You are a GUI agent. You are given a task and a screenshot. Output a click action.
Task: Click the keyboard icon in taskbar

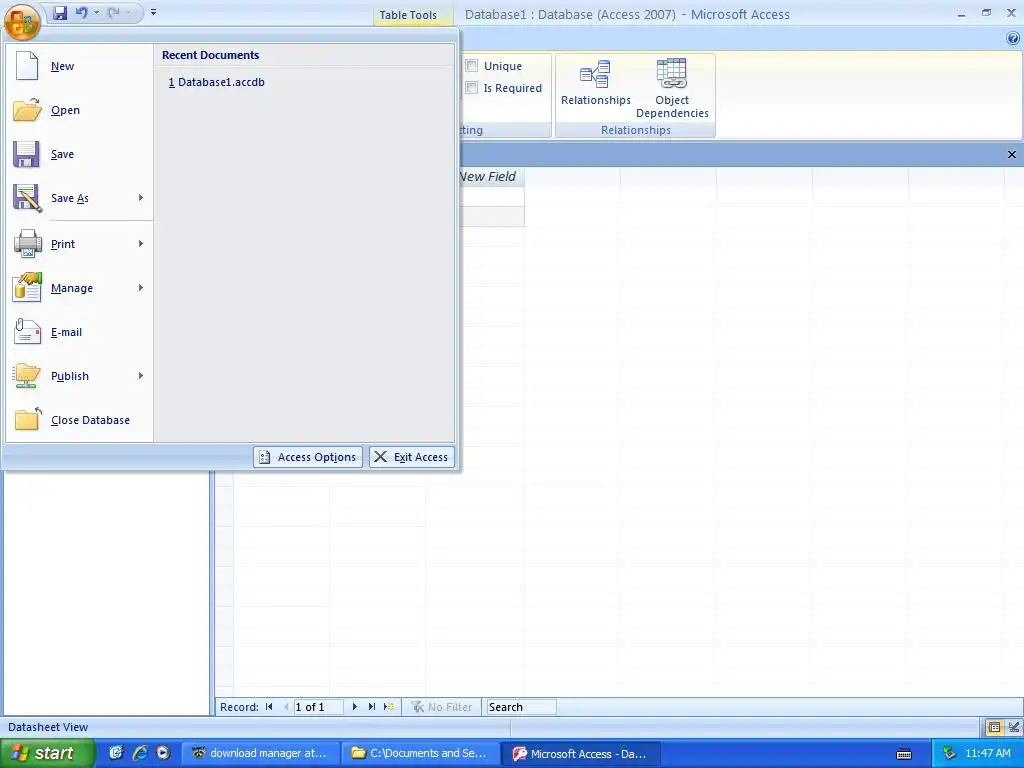coord(904,754)
